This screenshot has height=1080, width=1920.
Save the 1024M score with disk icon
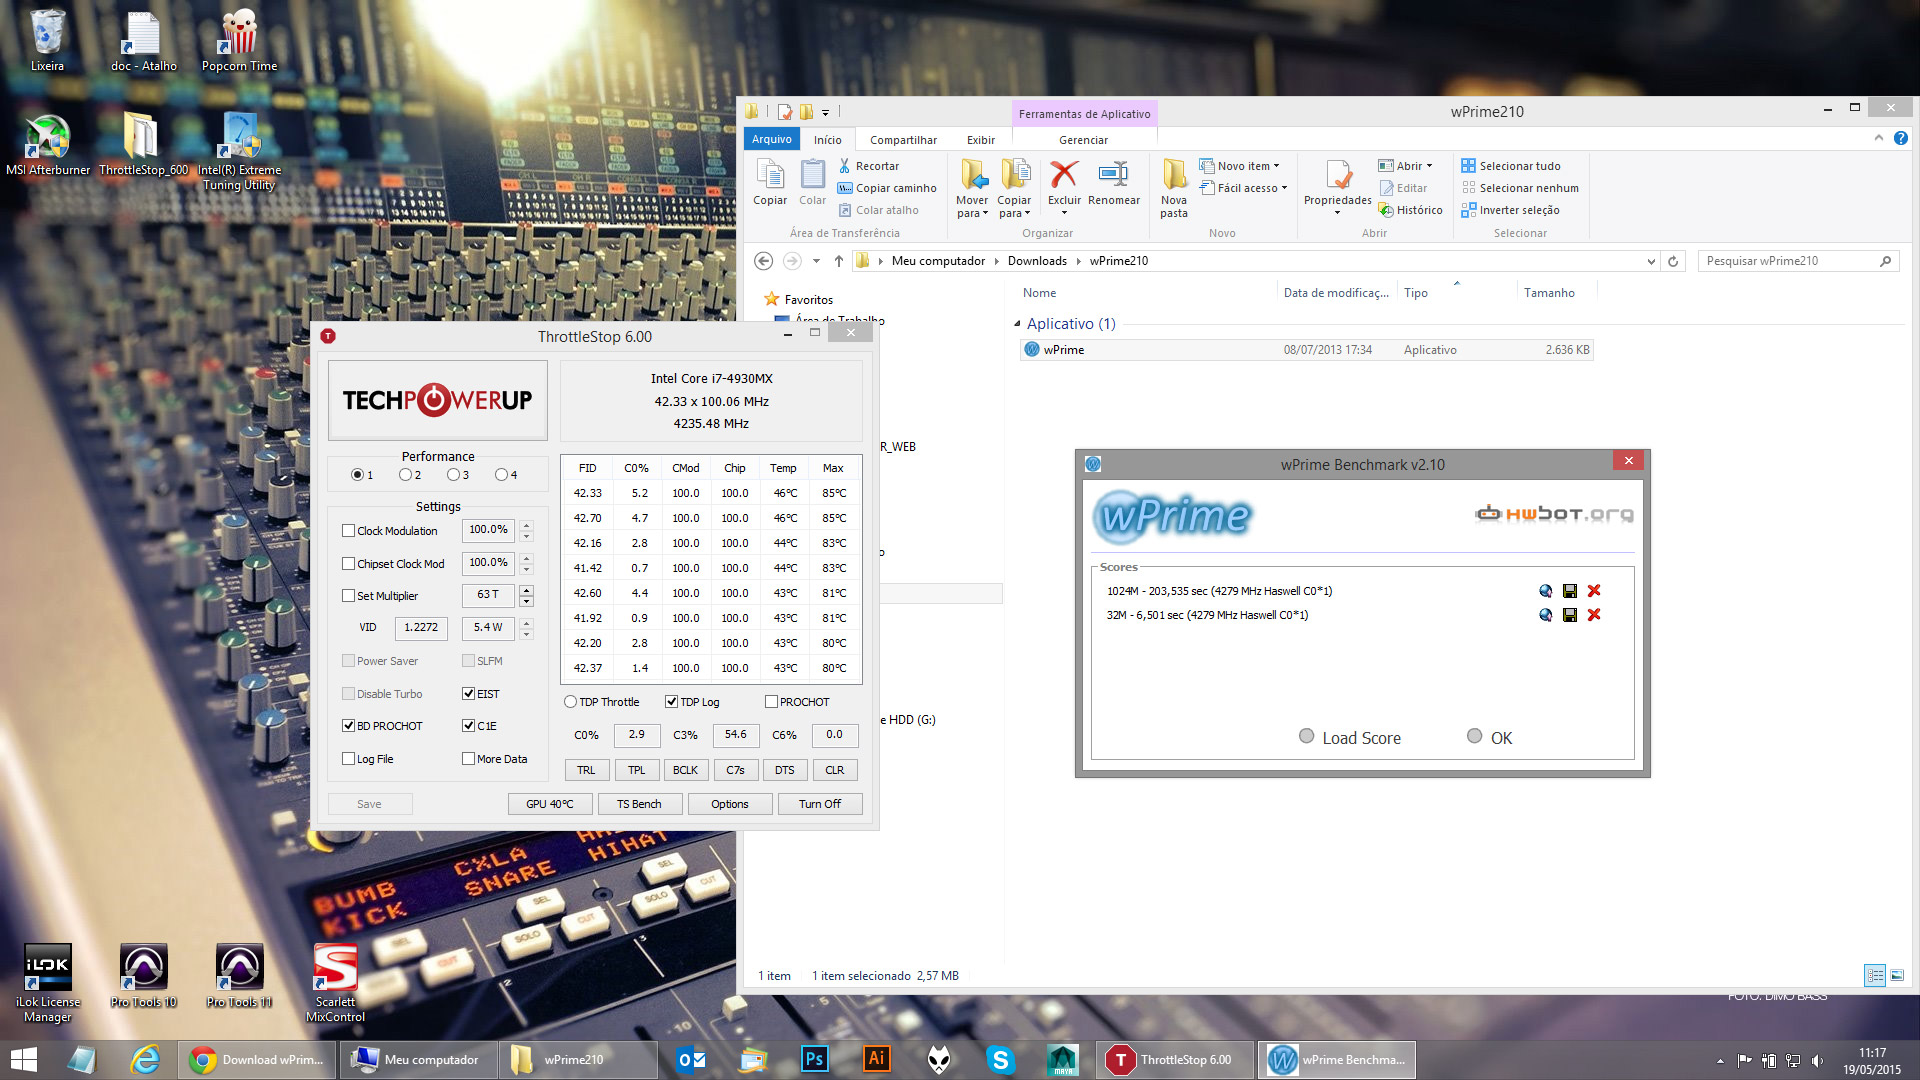pyautogui.click(x=1570, y=591)
